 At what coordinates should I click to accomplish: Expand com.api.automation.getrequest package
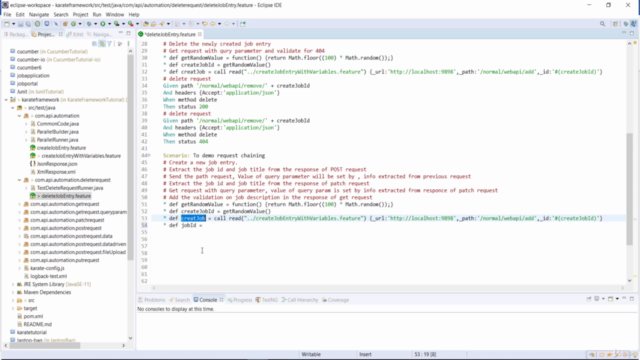(19, 204)
